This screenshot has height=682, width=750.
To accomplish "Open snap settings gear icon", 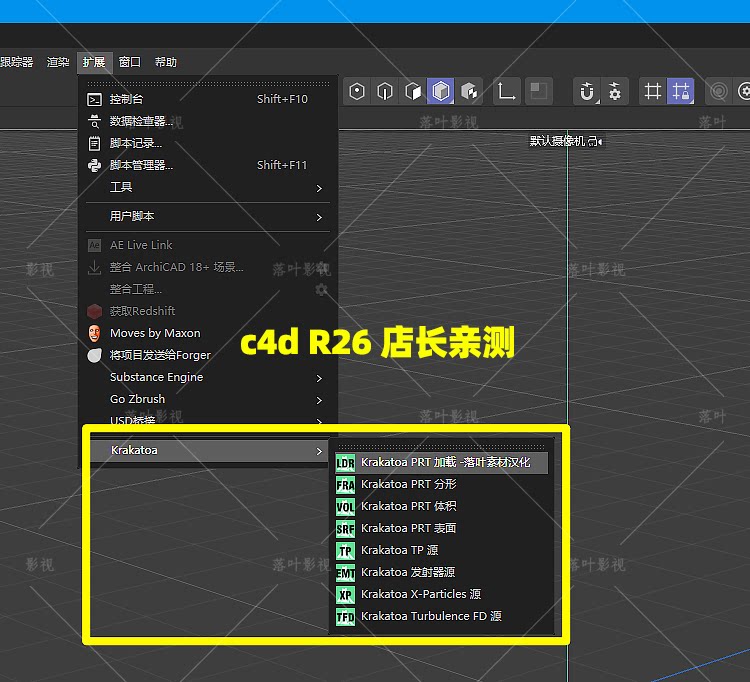I will point(615,91).
